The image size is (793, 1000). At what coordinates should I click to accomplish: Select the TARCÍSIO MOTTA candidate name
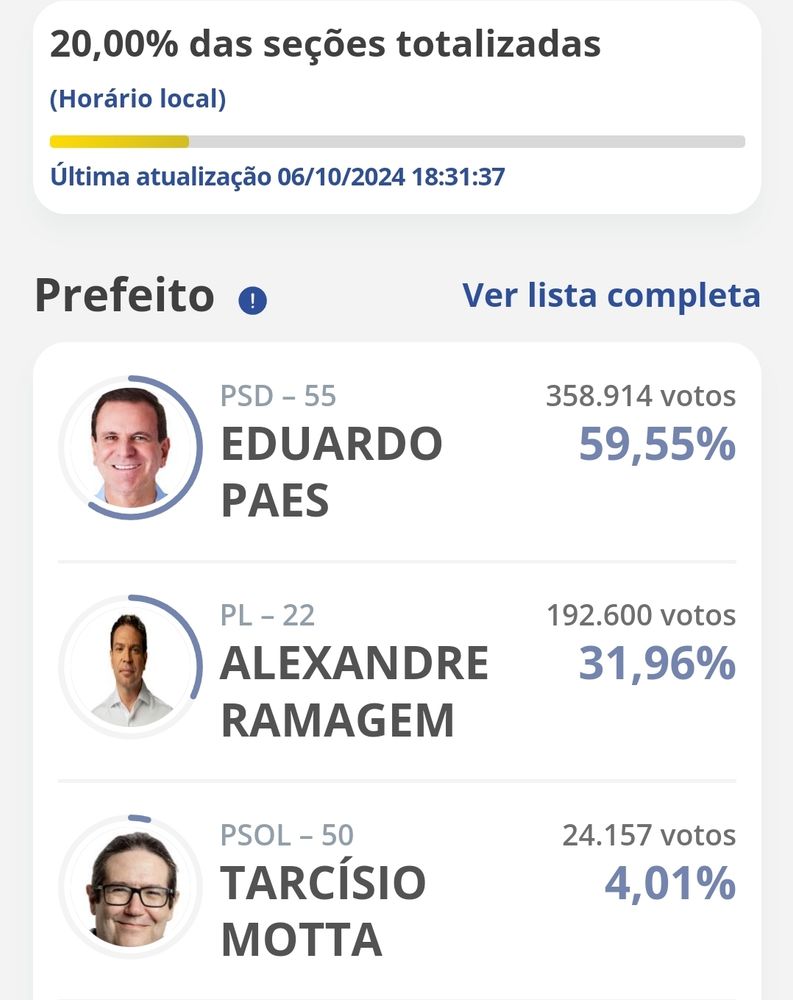point(323,911)
